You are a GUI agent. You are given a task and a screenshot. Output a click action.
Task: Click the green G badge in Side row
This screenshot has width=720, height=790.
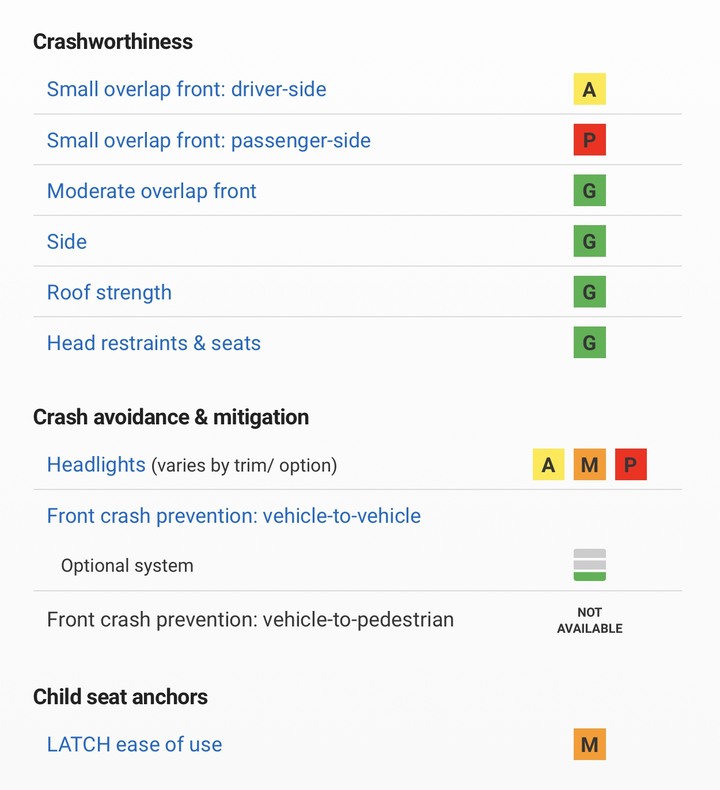tap(590, 241)
